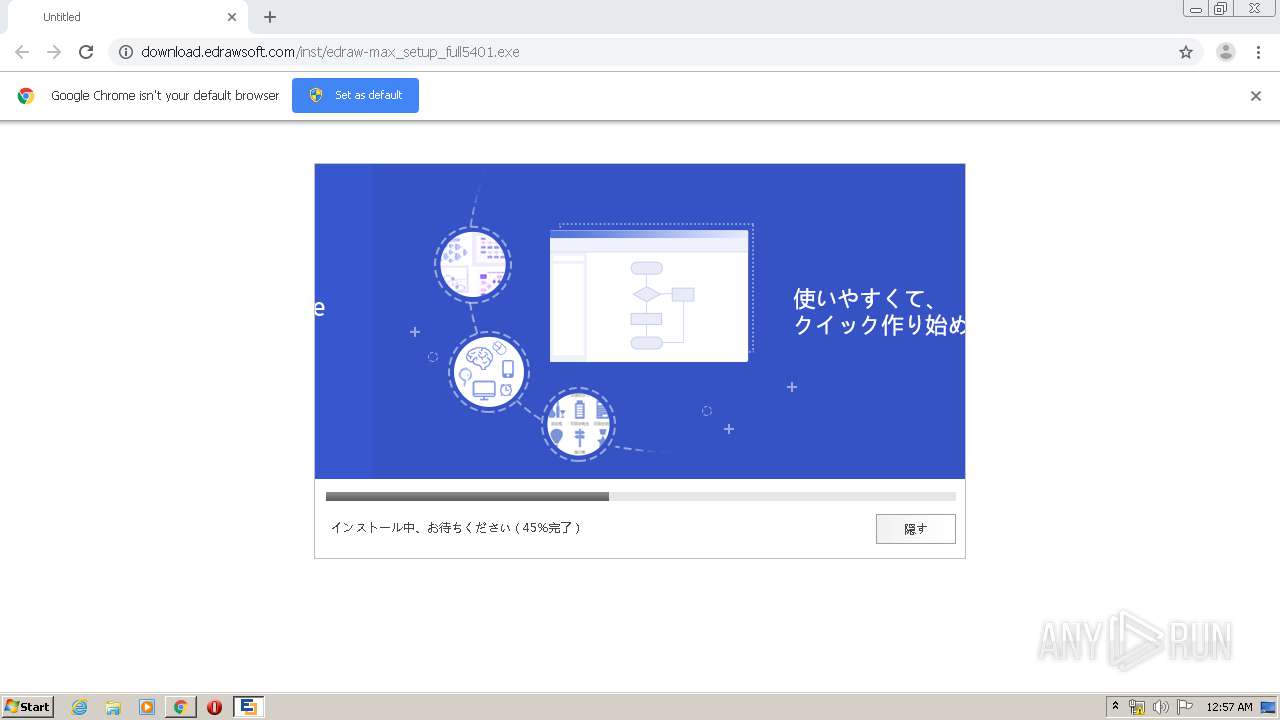Switch to Chrome in the taskbar
The height and width of the screenshot is (720, 1280).
pyautogui.click(x=180, y=707)
